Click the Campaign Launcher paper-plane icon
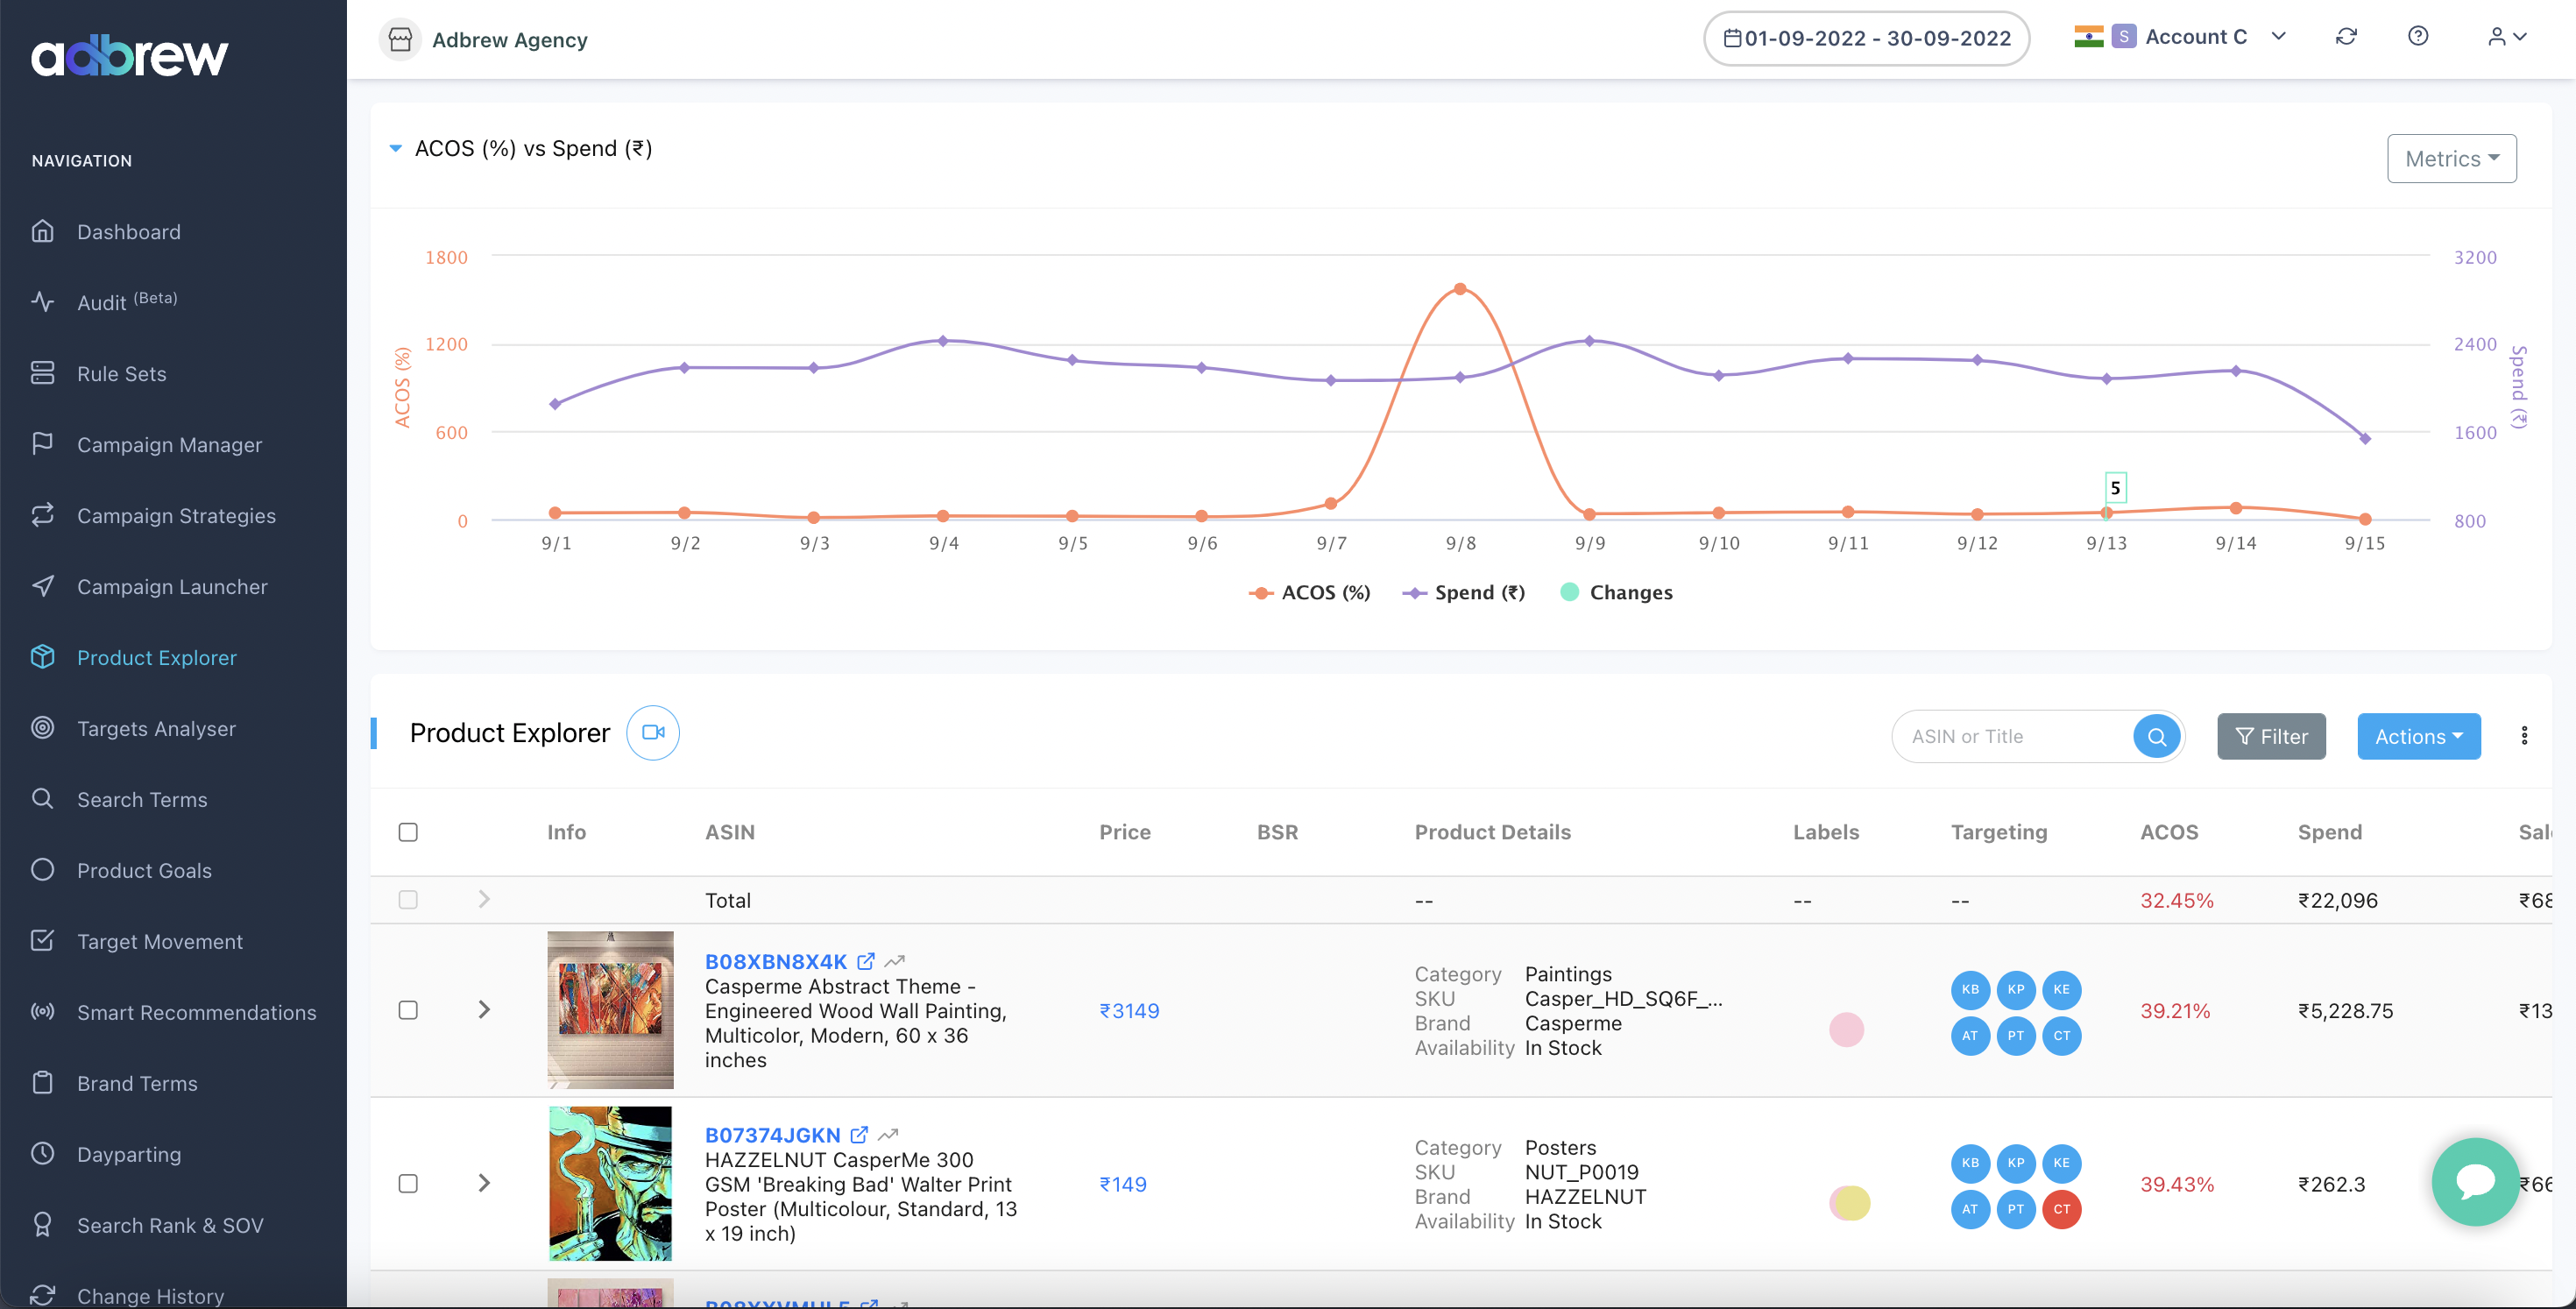 pyautogui.click(x=42, y=586)
